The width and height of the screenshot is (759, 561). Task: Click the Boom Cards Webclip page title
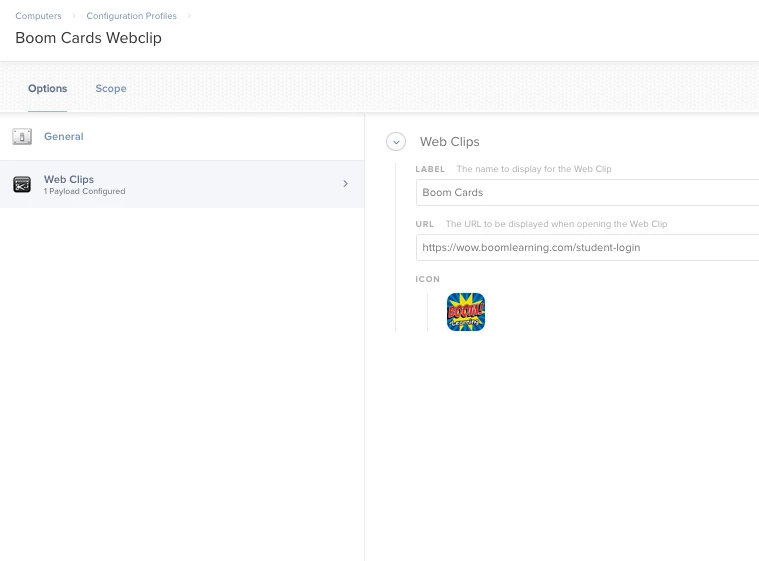tap(89, 38)
